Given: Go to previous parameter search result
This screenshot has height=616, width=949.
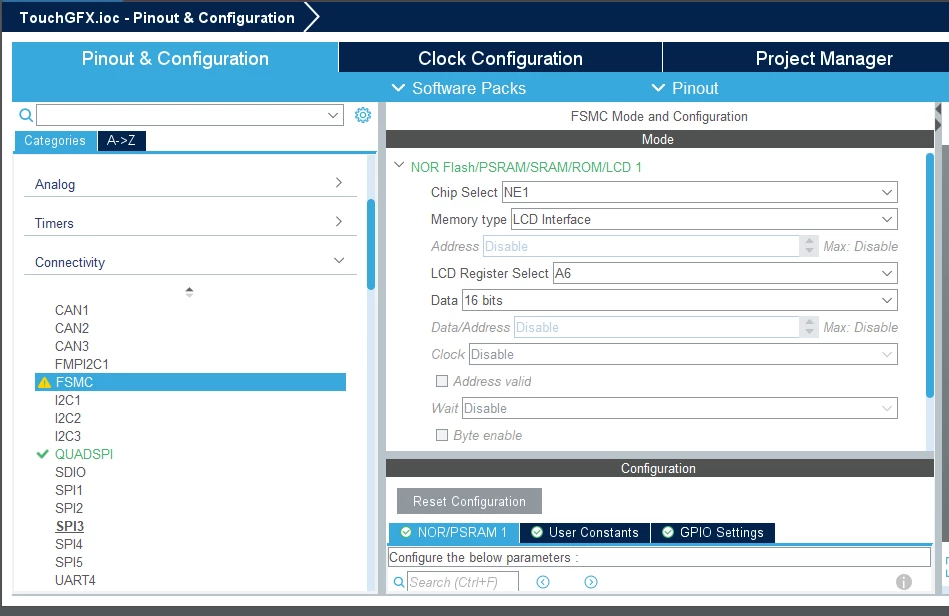Looking at the screenshot, I should tap(543, 582).
